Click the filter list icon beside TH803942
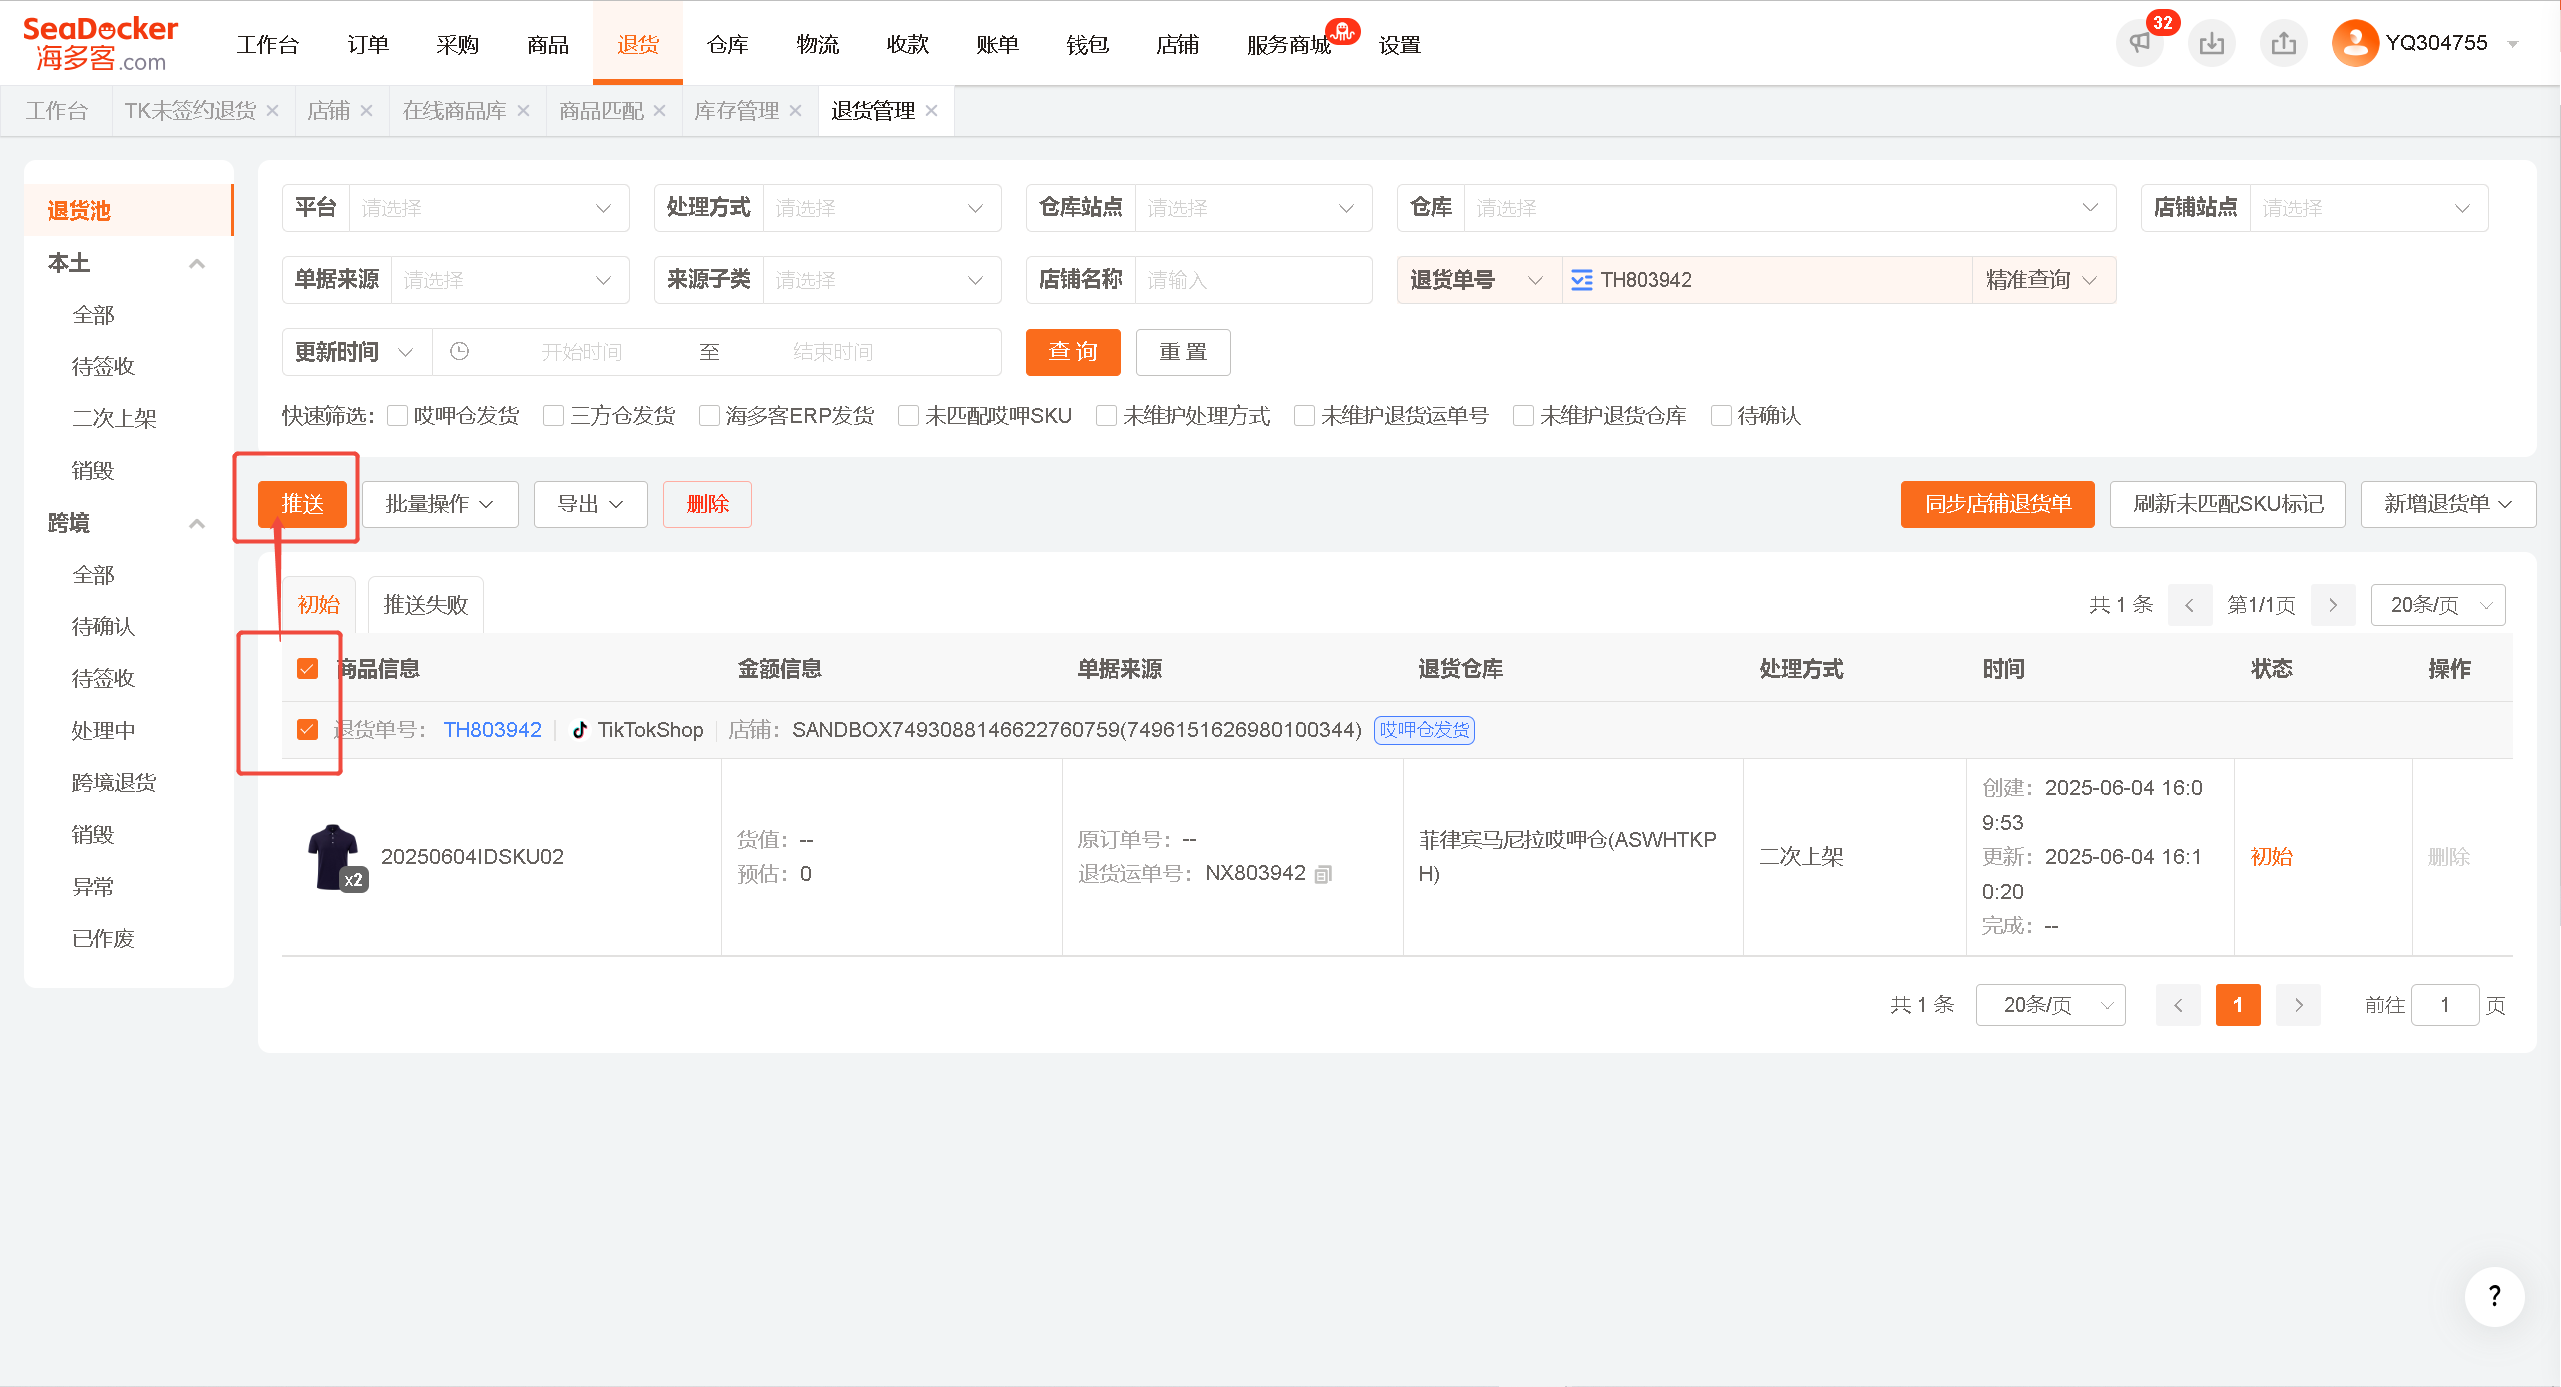The height and width of the screenshot is (1387, 2561). pos(1581,280)
